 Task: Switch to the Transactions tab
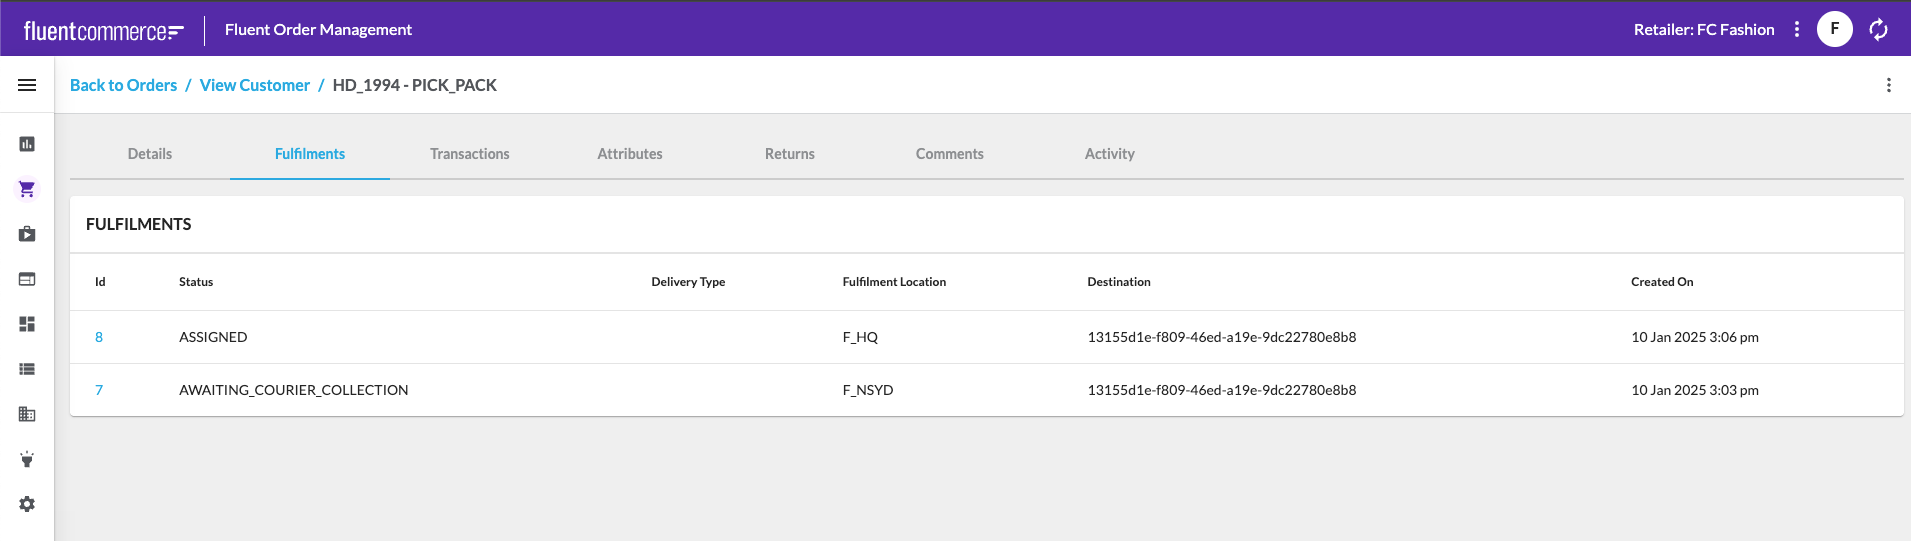click(x=469, y=154)
